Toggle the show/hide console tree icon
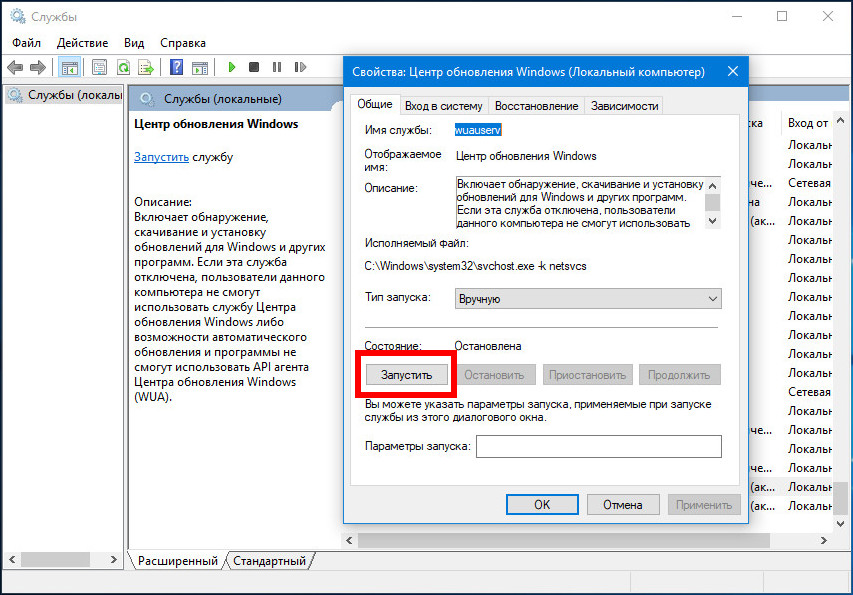 tap(70, 67)
